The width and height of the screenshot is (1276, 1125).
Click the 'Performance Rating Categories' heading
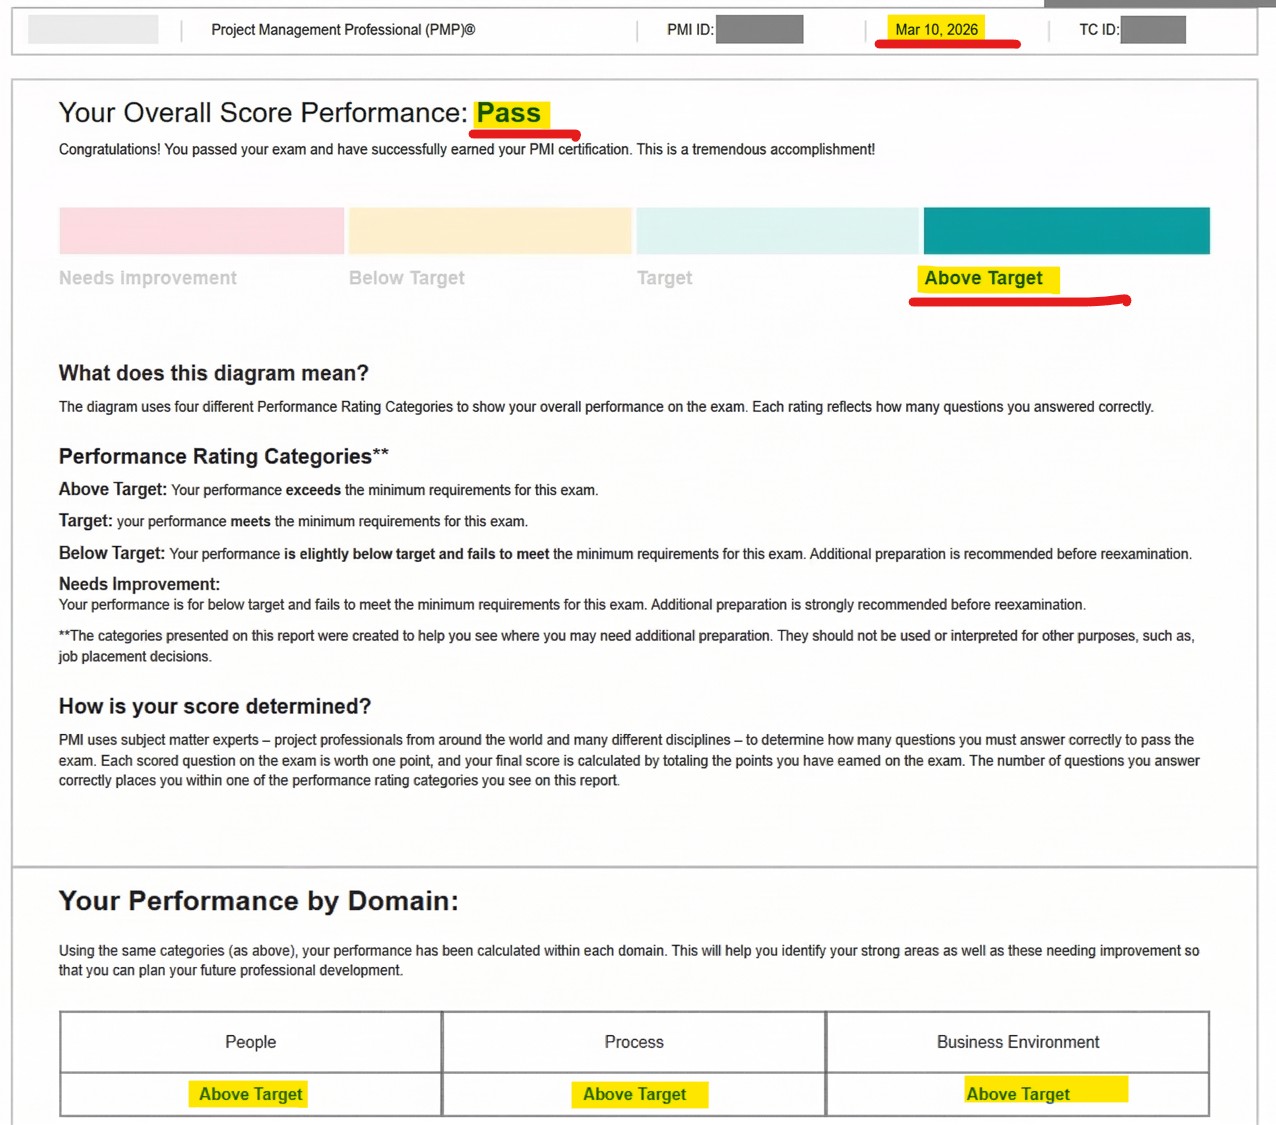[223, 456]
